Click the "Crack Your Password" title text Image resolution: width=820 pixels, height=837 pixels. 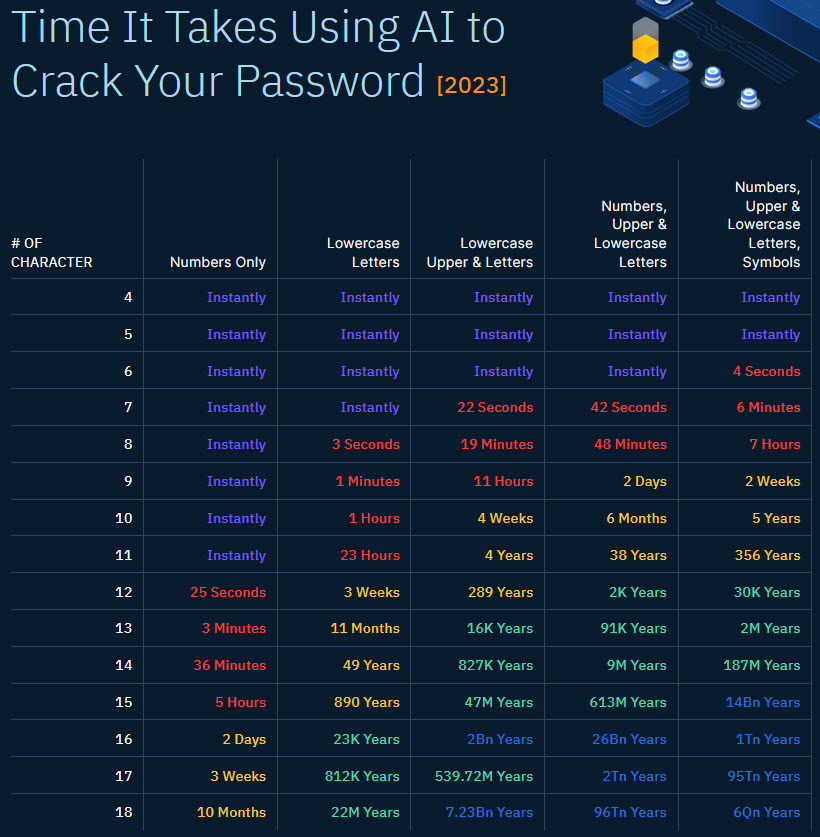218,80
